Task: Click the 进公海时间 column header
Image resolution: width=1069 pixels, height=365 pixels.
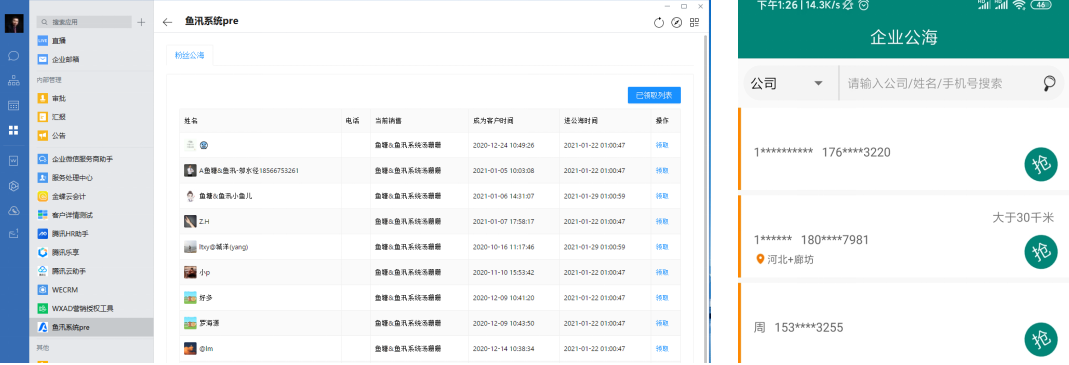Action: (581, 121)
